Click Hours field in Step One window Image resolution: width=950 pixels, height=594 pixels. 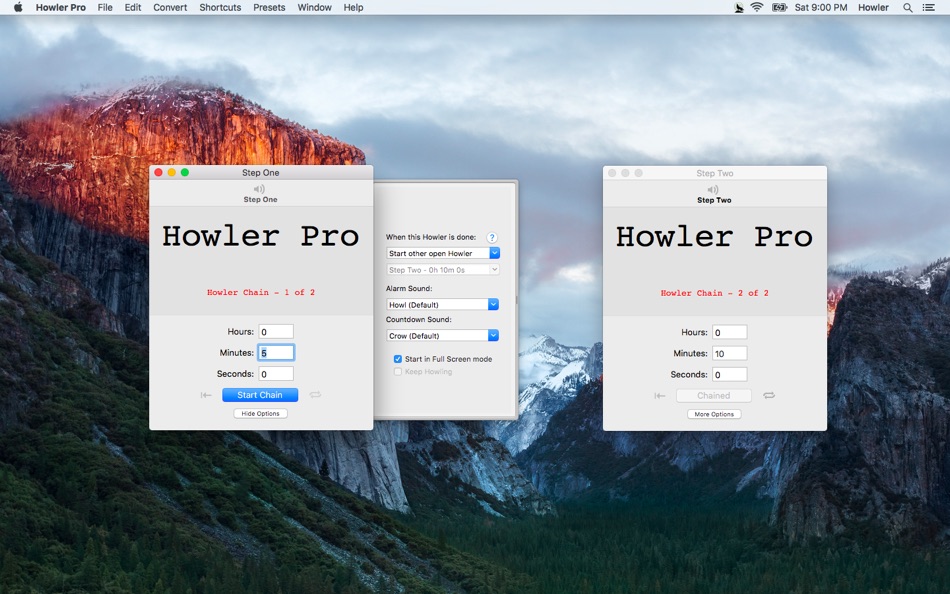(276, 332)
